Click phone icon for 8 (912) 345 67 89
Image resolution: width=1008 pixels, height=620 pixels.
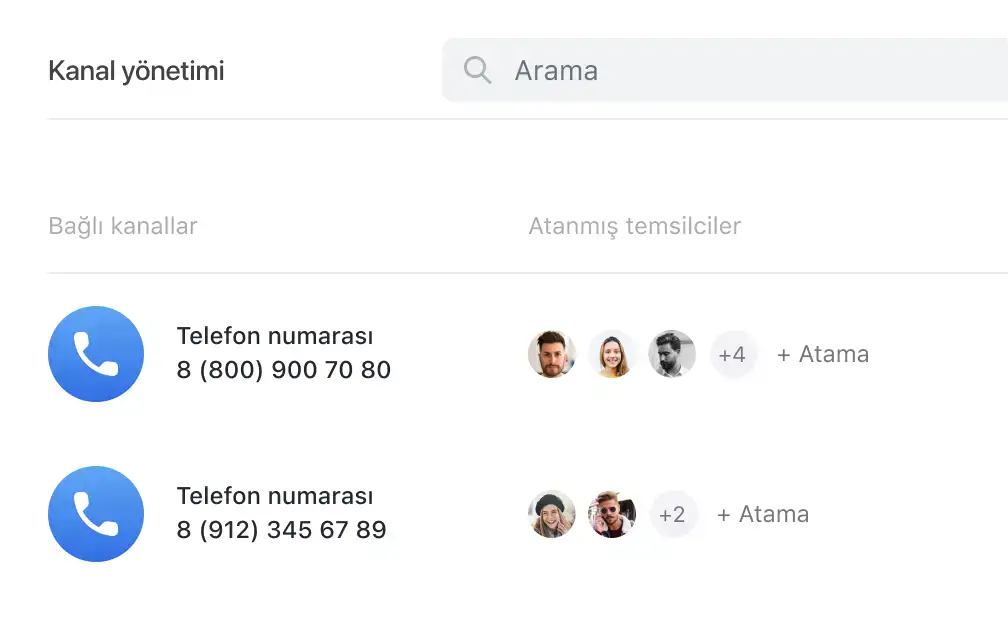pyautogui.click(x=96, y=514)
